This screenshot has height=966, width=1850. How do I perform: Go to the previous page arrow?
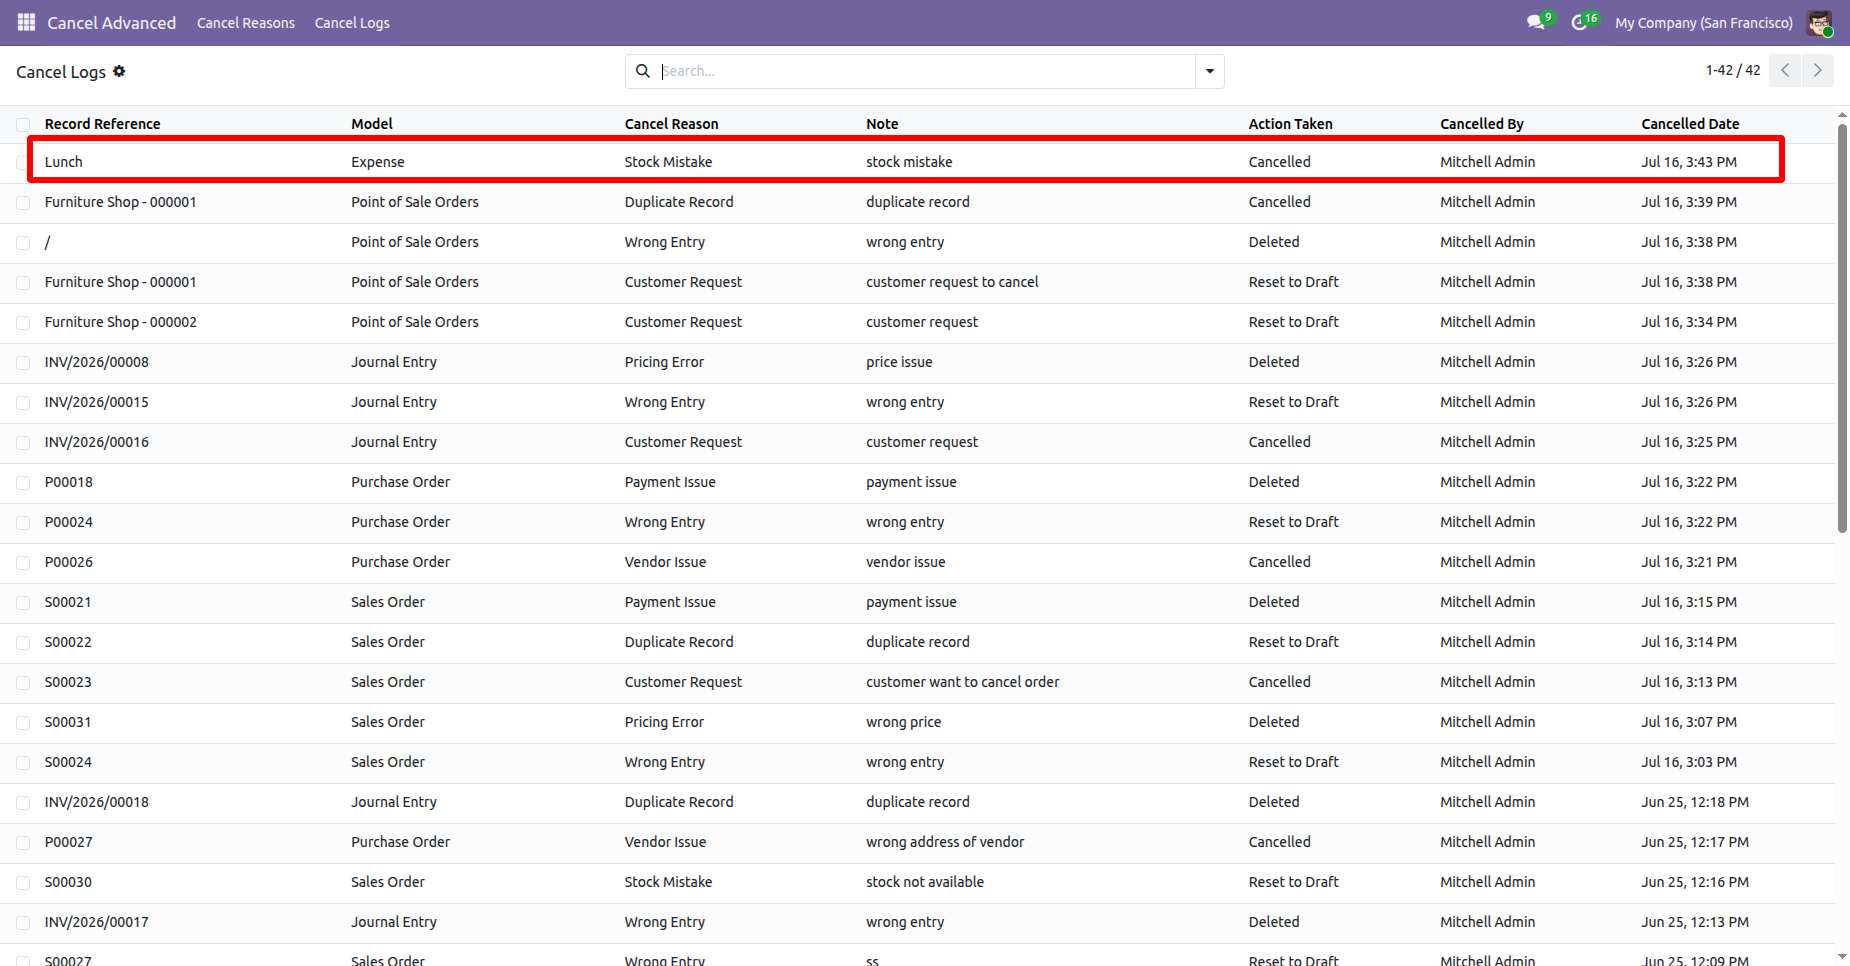pos(1785,70)
